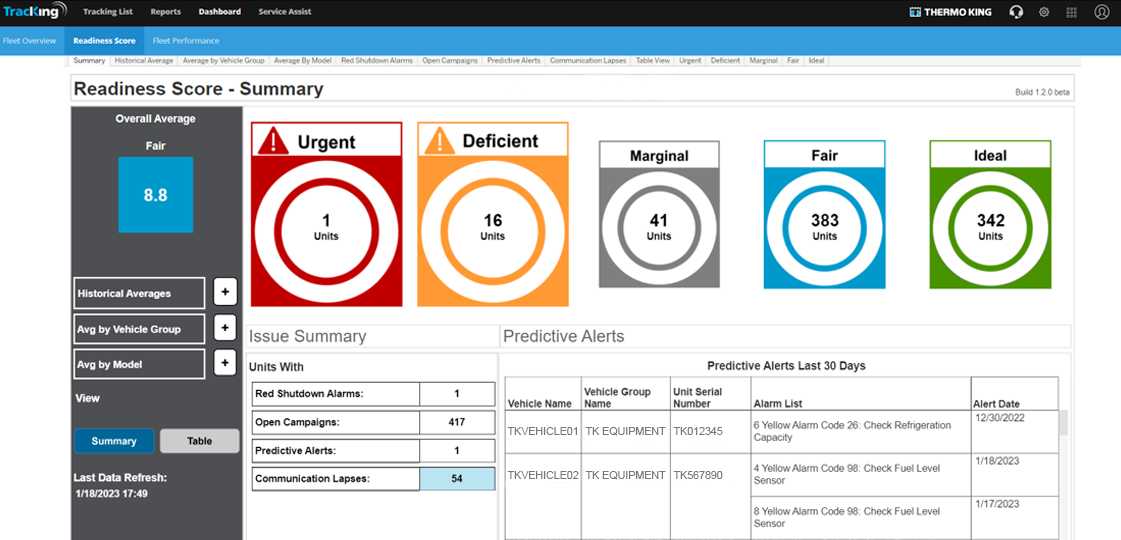Click the Urgent warning triangle icon
1121x540 pixels.
click(273, 141)
